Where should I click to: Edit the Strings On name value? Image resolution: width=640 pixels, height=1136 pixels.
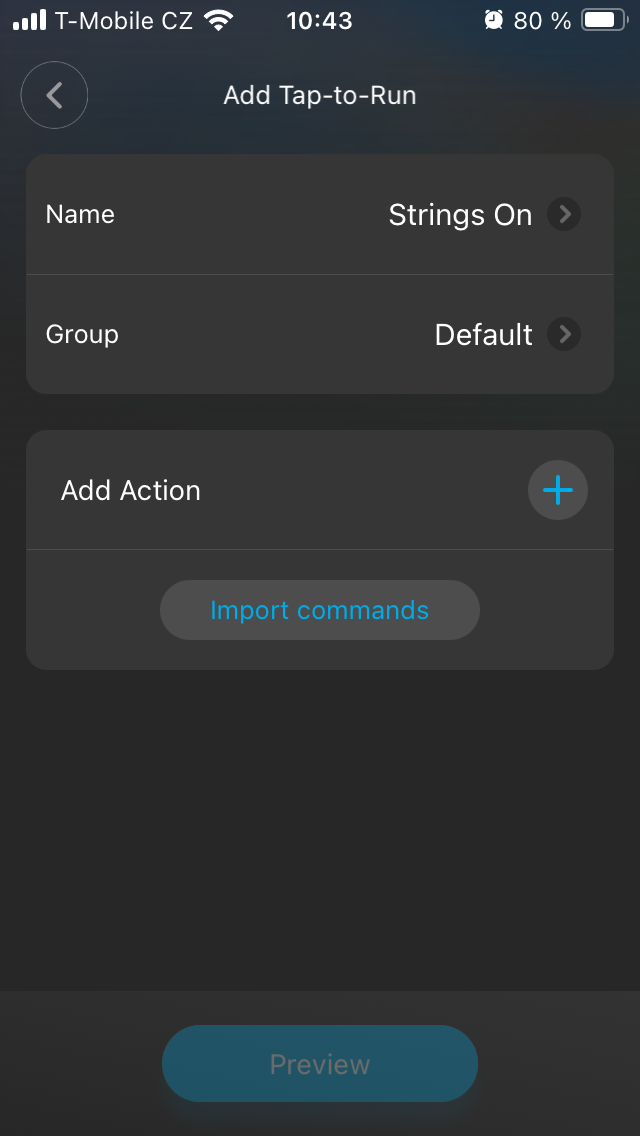pos(460,215)
